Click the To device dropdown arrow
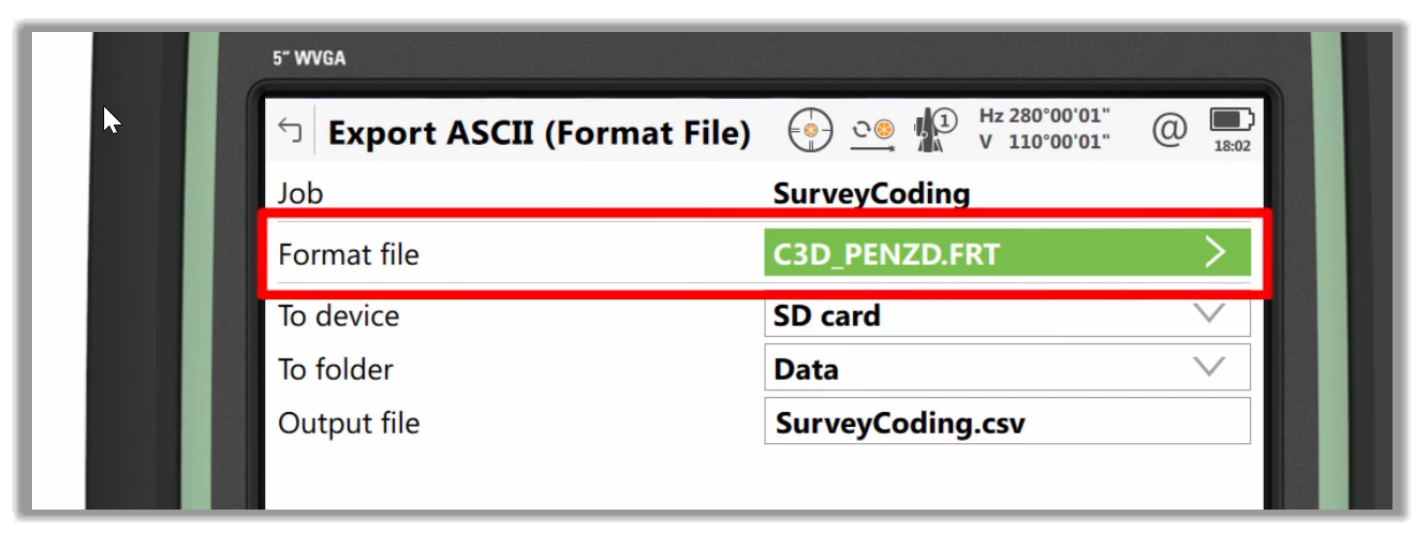This screenshot has width=1426, height=544. point(1209,314)
